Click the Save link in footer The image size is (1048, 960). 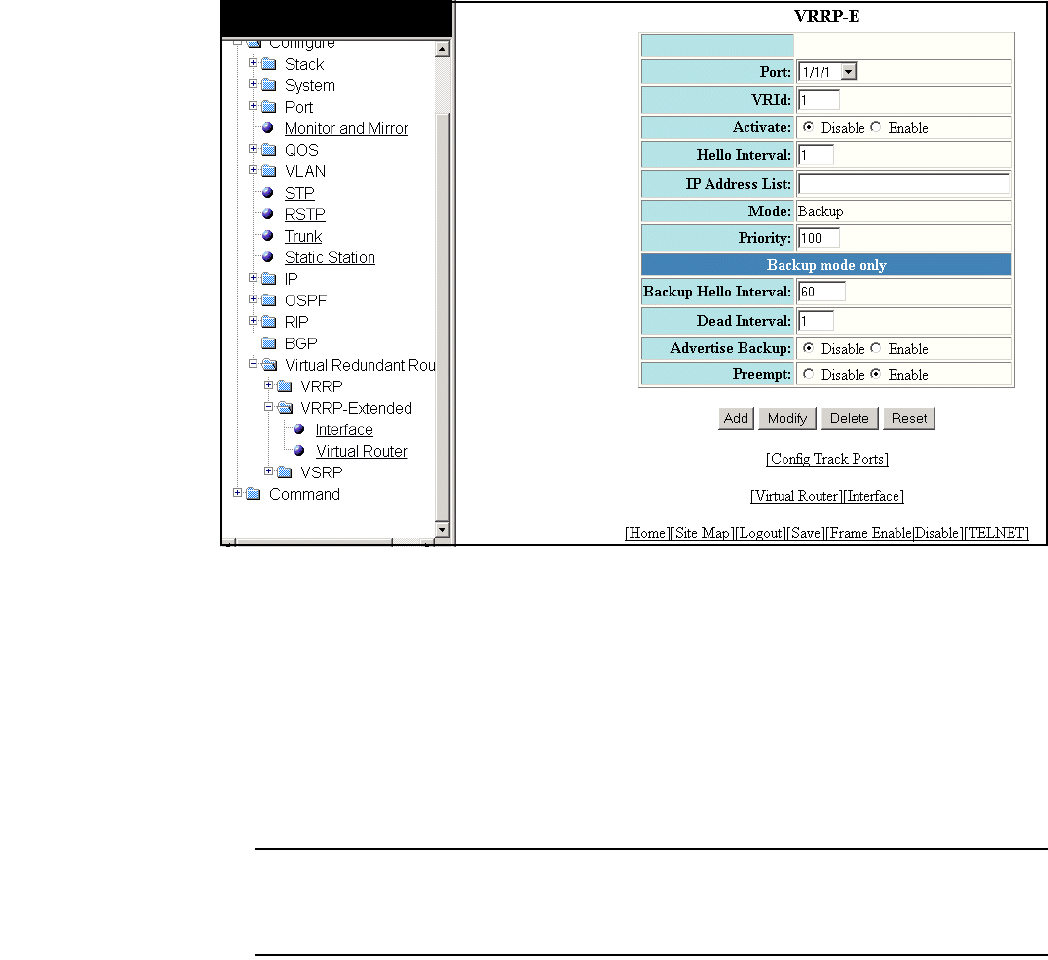click(x=805, y=533)
